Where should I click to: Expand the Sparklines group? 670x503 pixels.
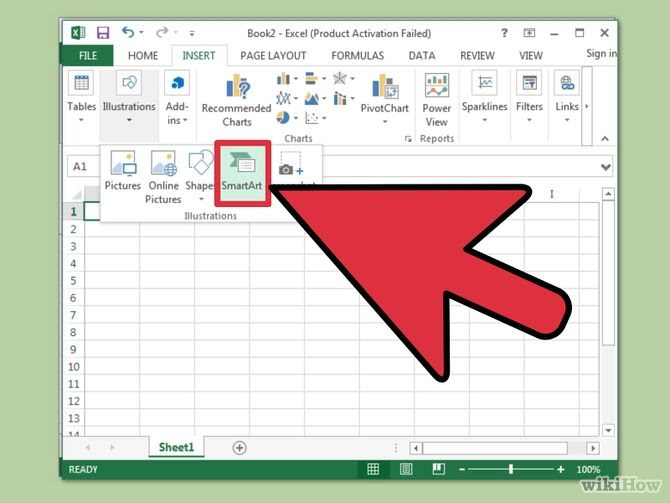point(485,97)
